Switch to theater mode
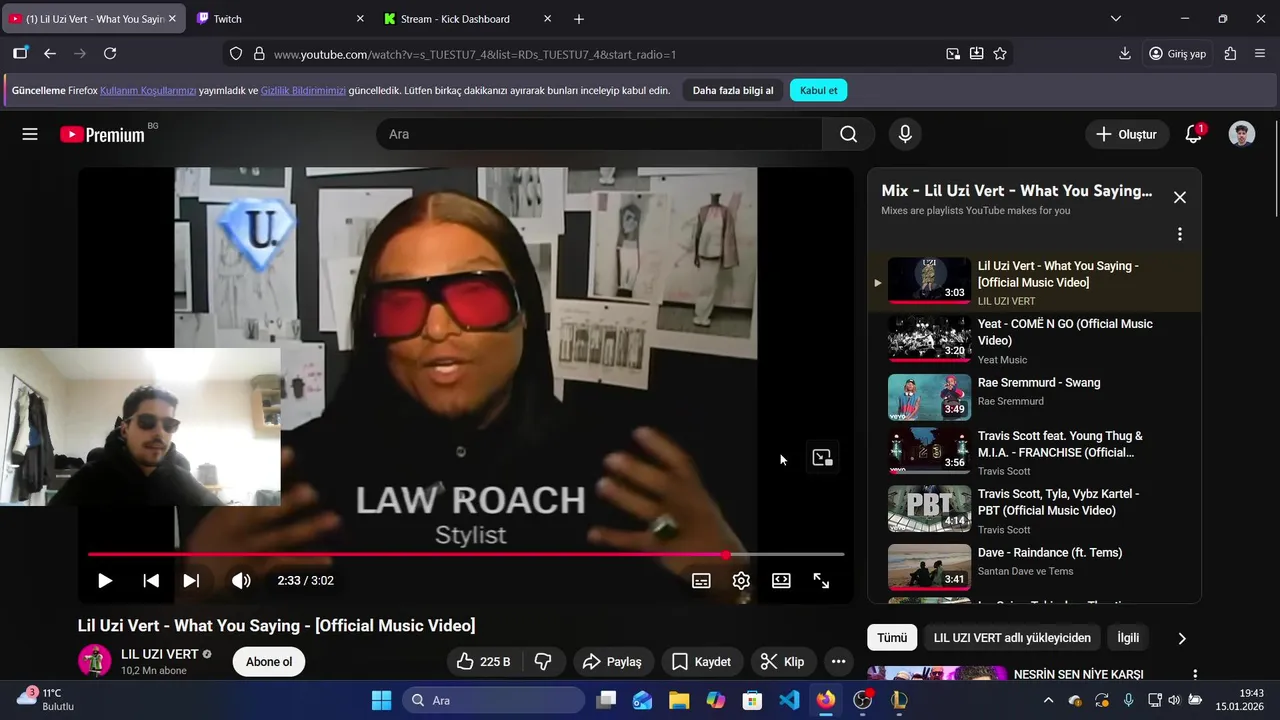This screenshot has width=1280, height=720. coord(781,580)
